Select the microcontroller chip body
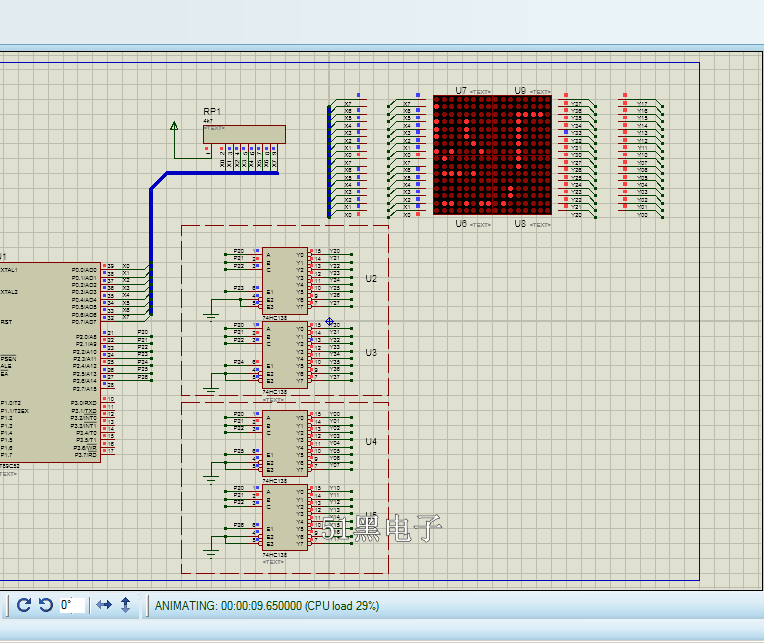Screen dimensions: 764x643 point(49,362)
